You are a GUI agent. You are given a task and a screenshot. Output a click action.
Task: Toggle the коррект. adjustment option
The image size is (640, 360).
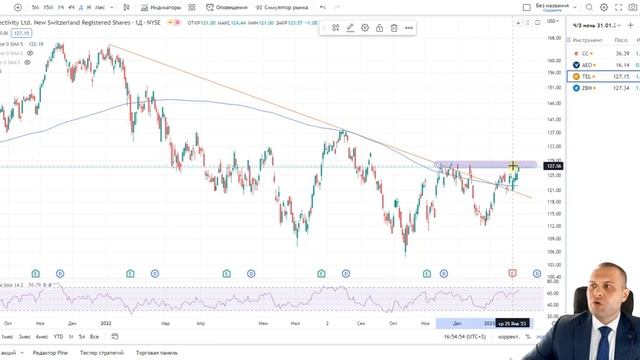509,337
